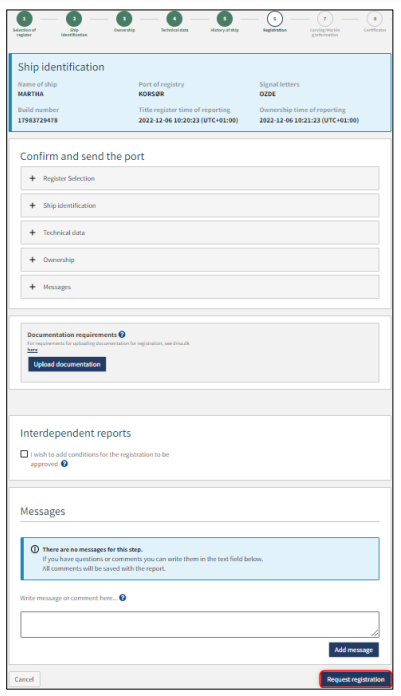Go to step 3 Ownership circle

click(x=124, y=19)
